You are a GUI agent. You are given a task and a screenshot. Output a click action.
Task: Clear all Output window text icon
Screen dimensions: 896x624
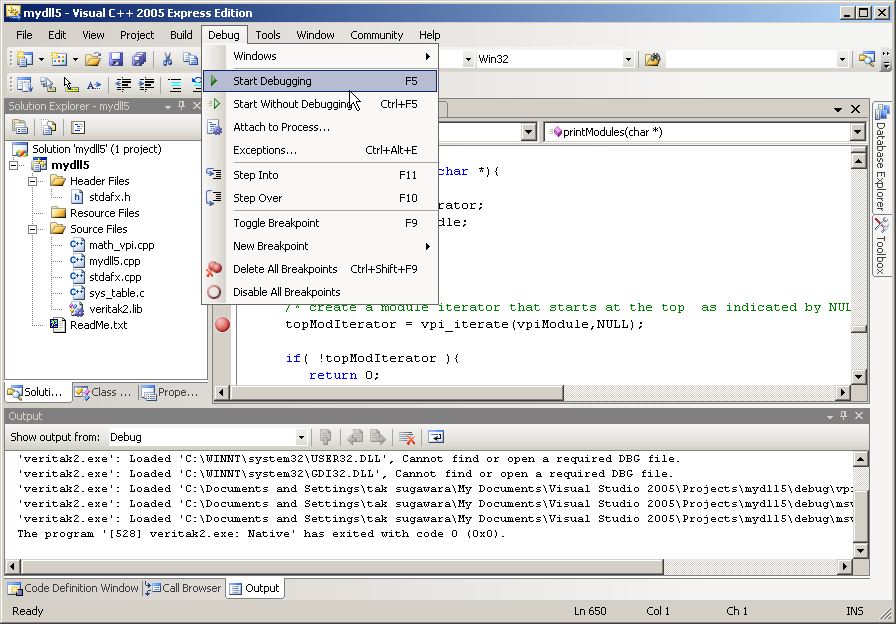(x=407, y=437)
